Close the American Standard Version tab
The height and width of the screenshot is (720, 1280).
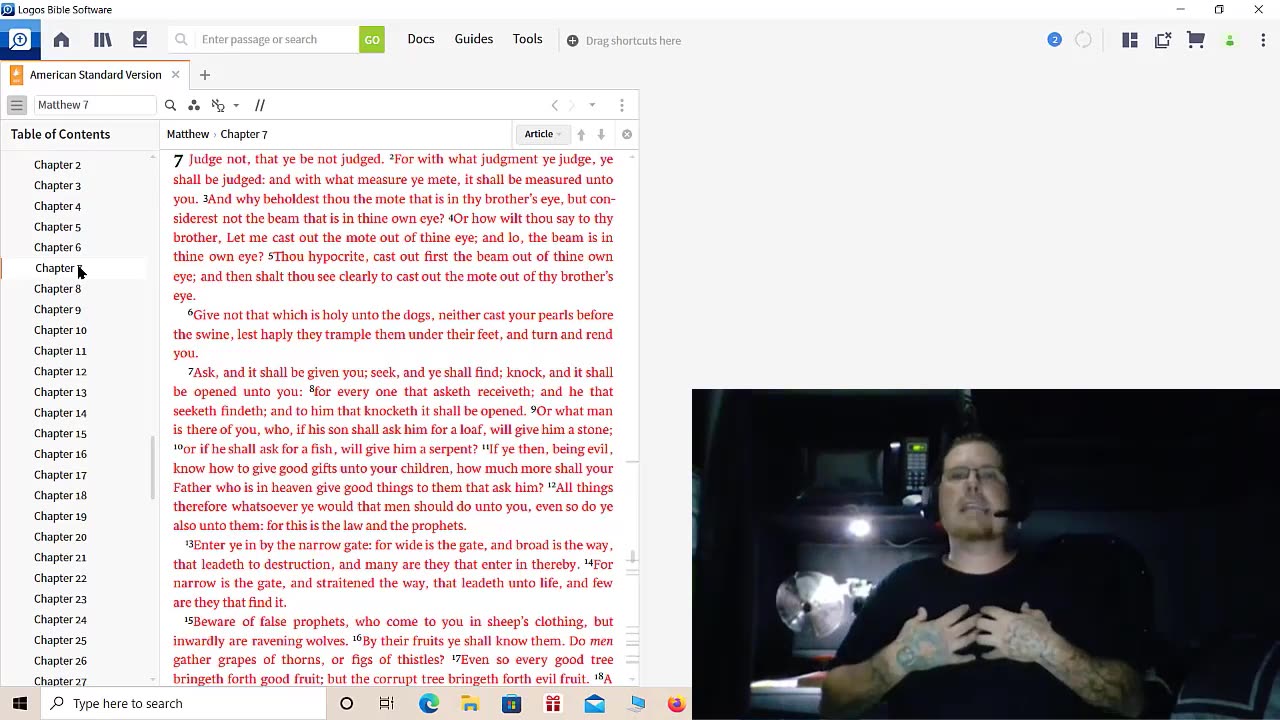175,75
